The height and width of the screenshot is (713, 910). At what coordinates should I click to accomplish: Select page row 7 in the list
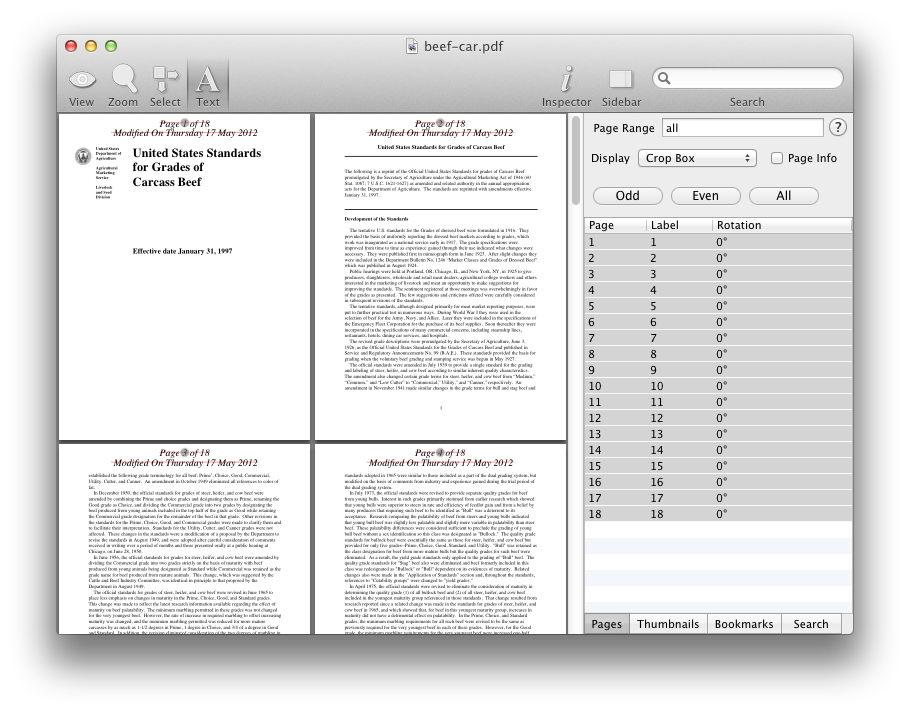[718, 338]
